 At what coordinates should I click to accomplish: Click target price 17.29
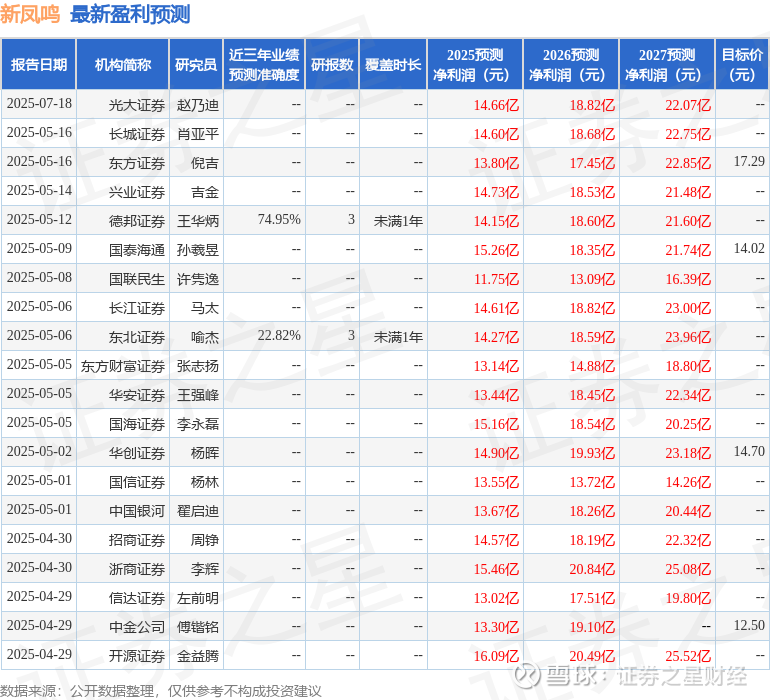pyautogui.click(x=749, y=161)
